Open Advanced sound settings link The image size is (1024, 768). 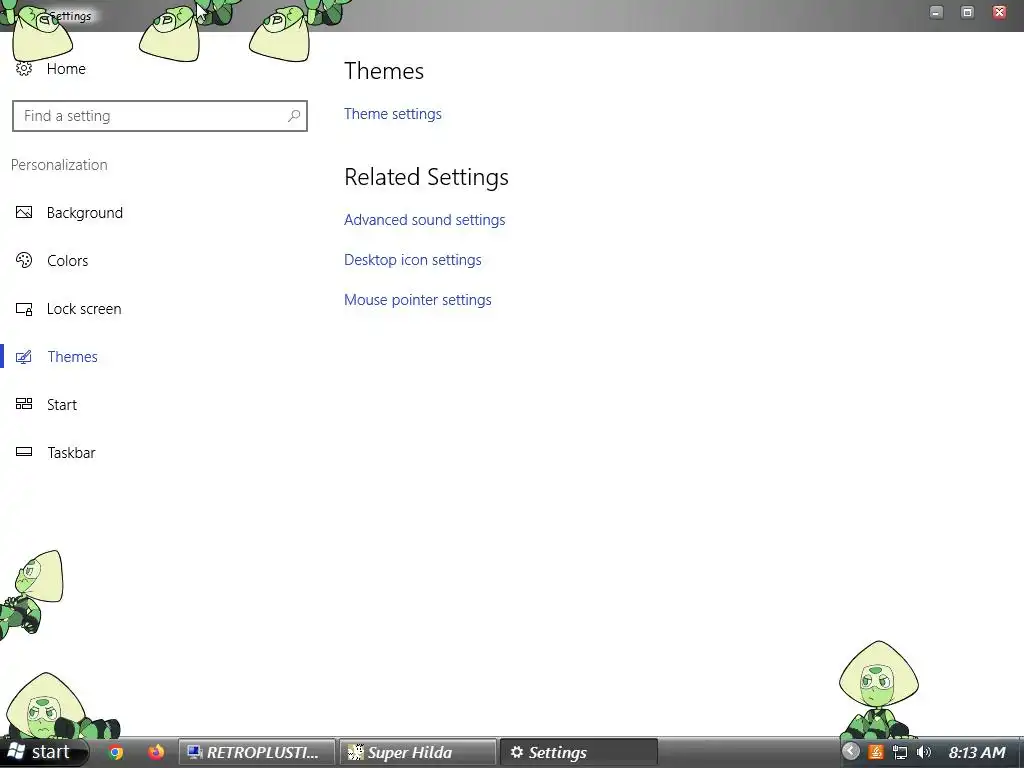pos(424,220)
